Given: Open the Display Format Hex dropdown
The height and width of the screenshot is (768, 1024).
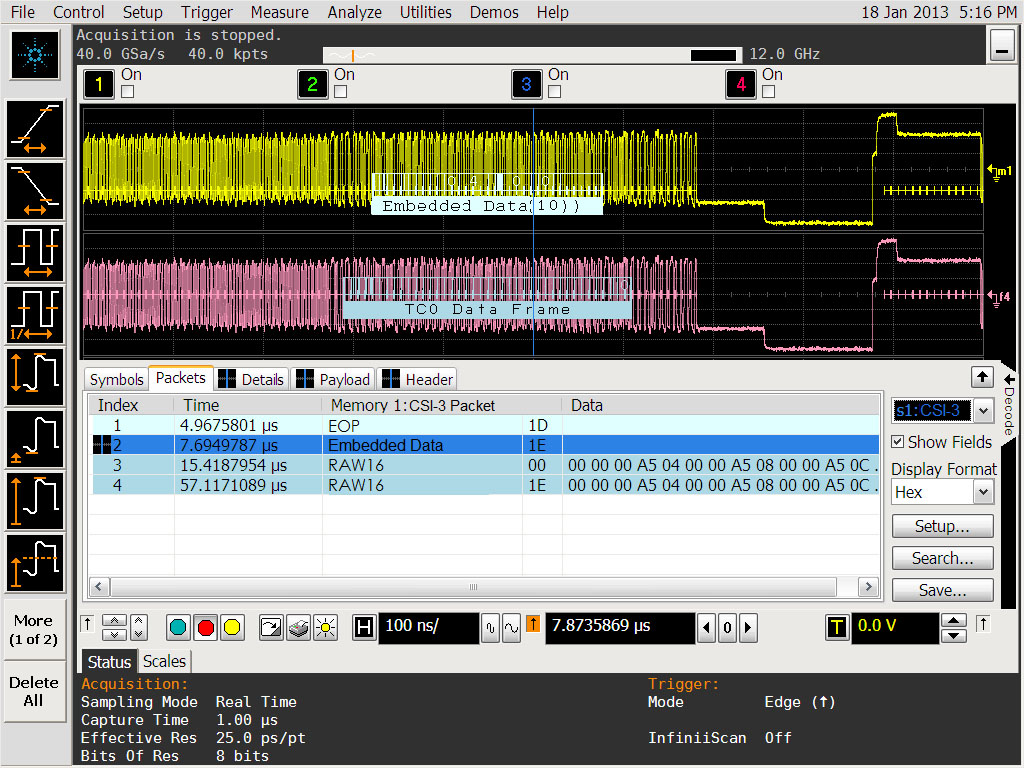Looking at the screenshot, I should coord(982,492).
